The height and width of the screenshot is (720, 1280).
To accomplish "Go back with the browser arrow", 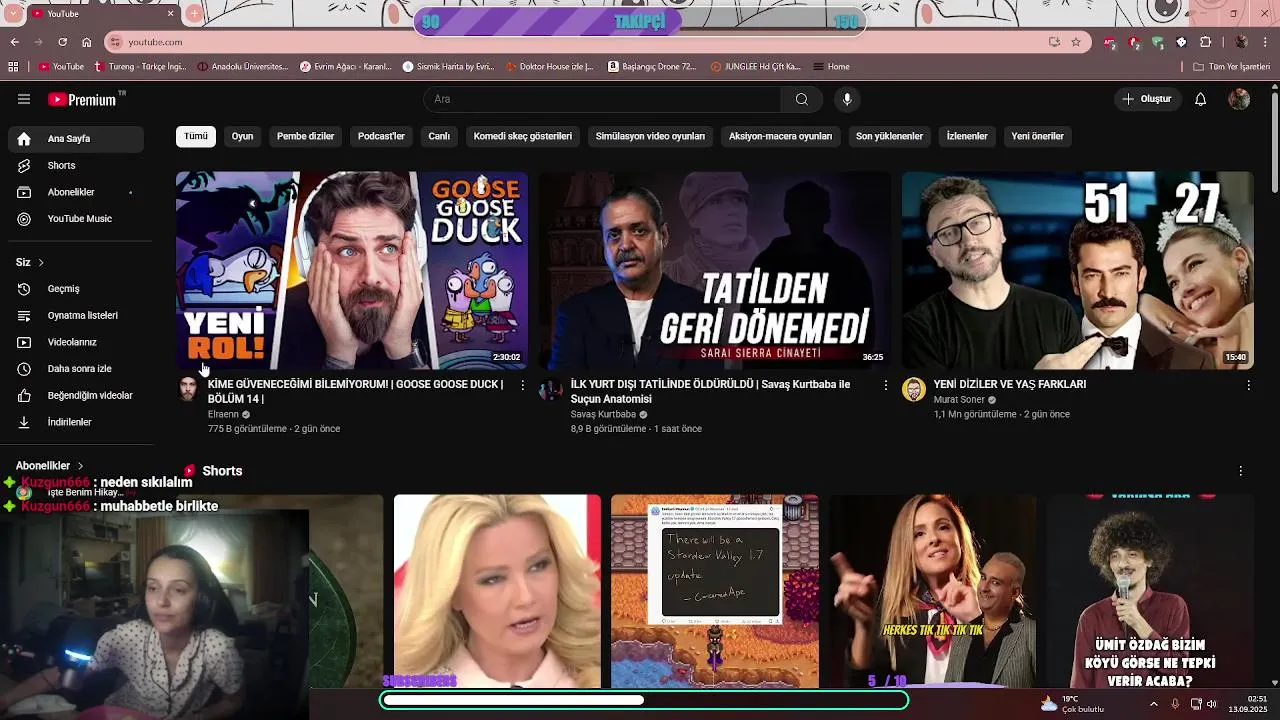I will click(x=15, y=42).
